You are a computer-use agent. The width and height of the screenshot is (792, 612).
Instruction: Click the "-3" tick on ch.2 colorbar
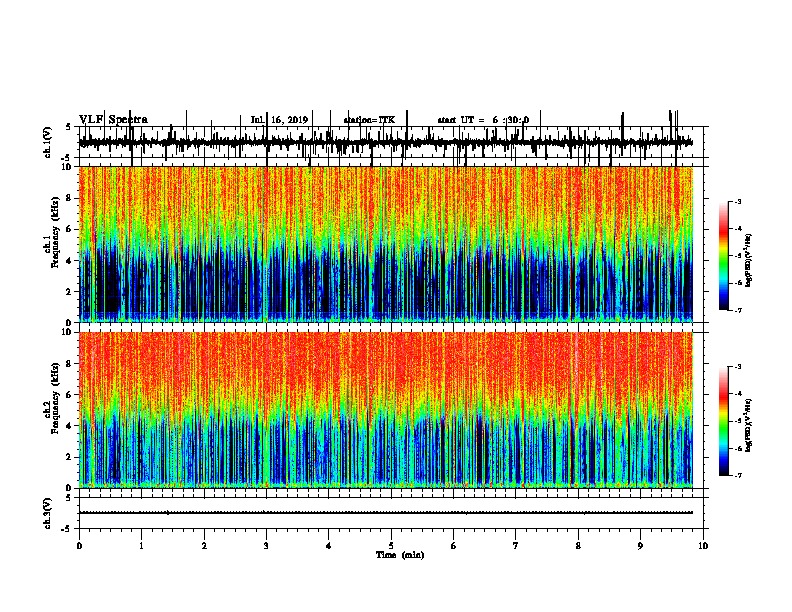pyautogui.click(x=737, y=367)
